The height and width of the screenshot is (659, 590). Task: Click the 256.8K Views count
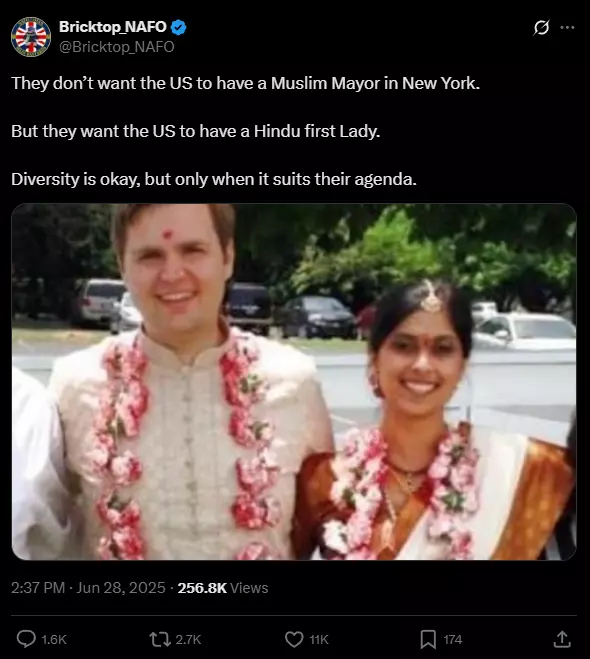[223, 588]
